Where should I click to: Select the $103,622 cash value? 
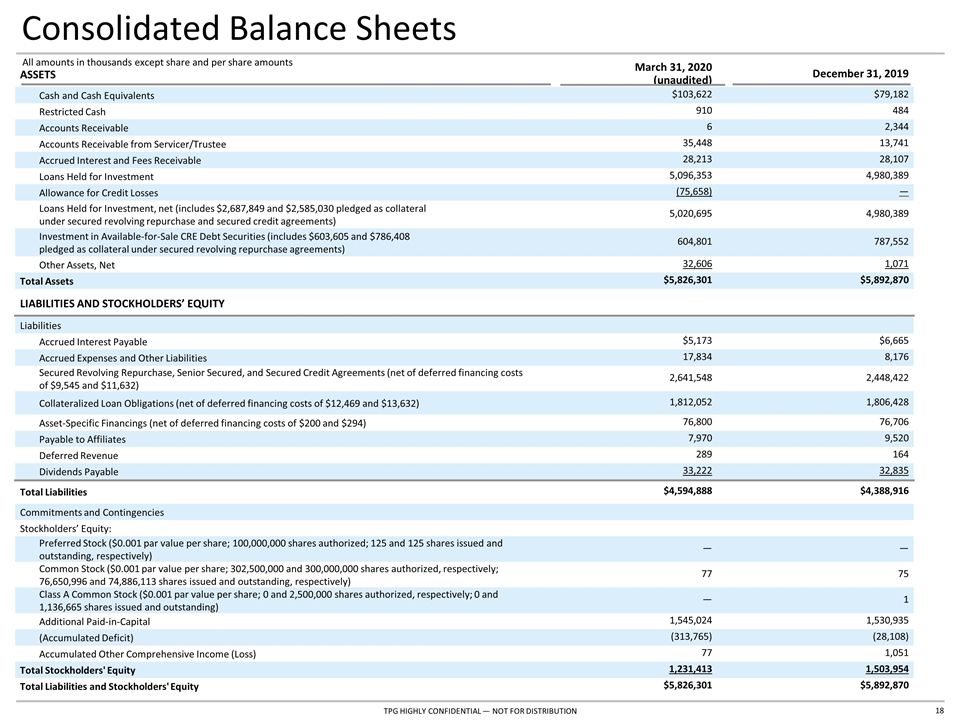(692, 94)
